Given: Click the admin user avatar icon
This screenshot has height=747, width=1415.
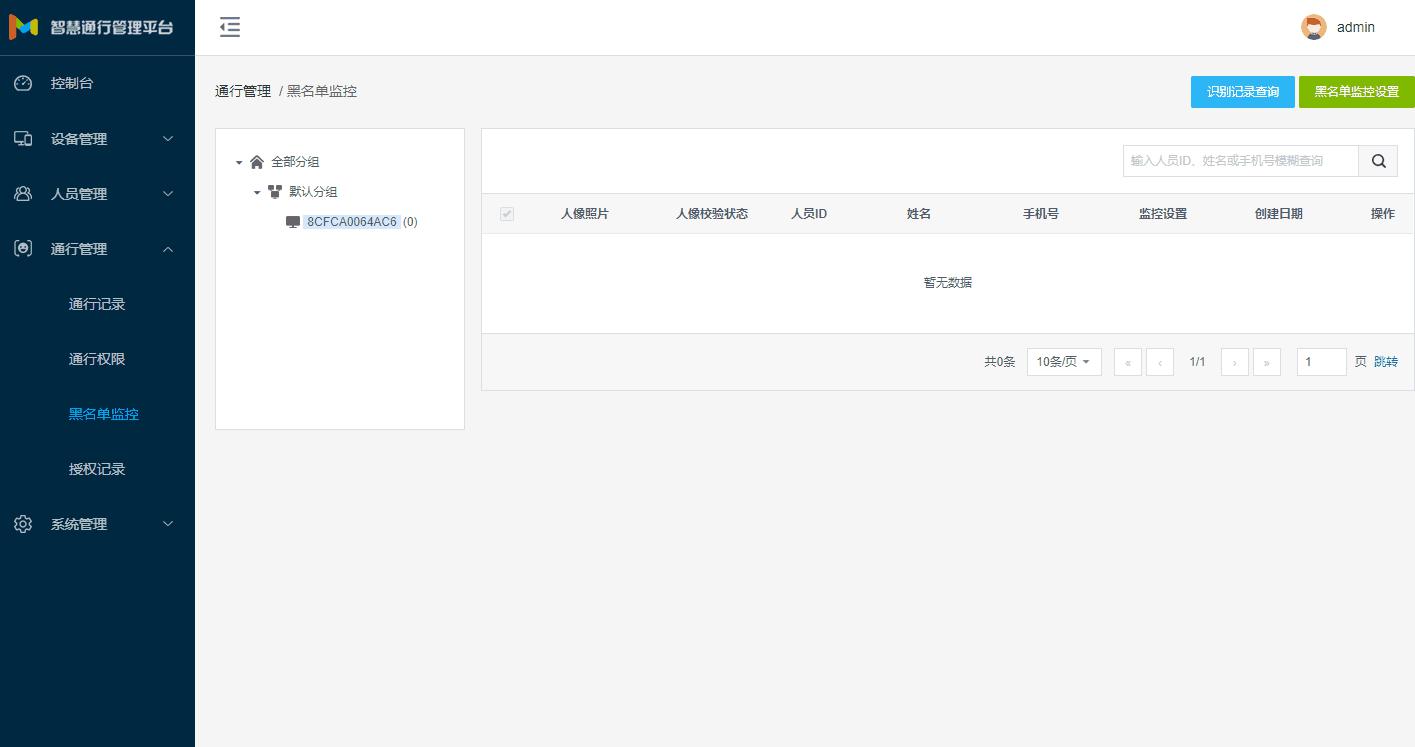Looking at the screenshot, I should [x=1313, y=28].
